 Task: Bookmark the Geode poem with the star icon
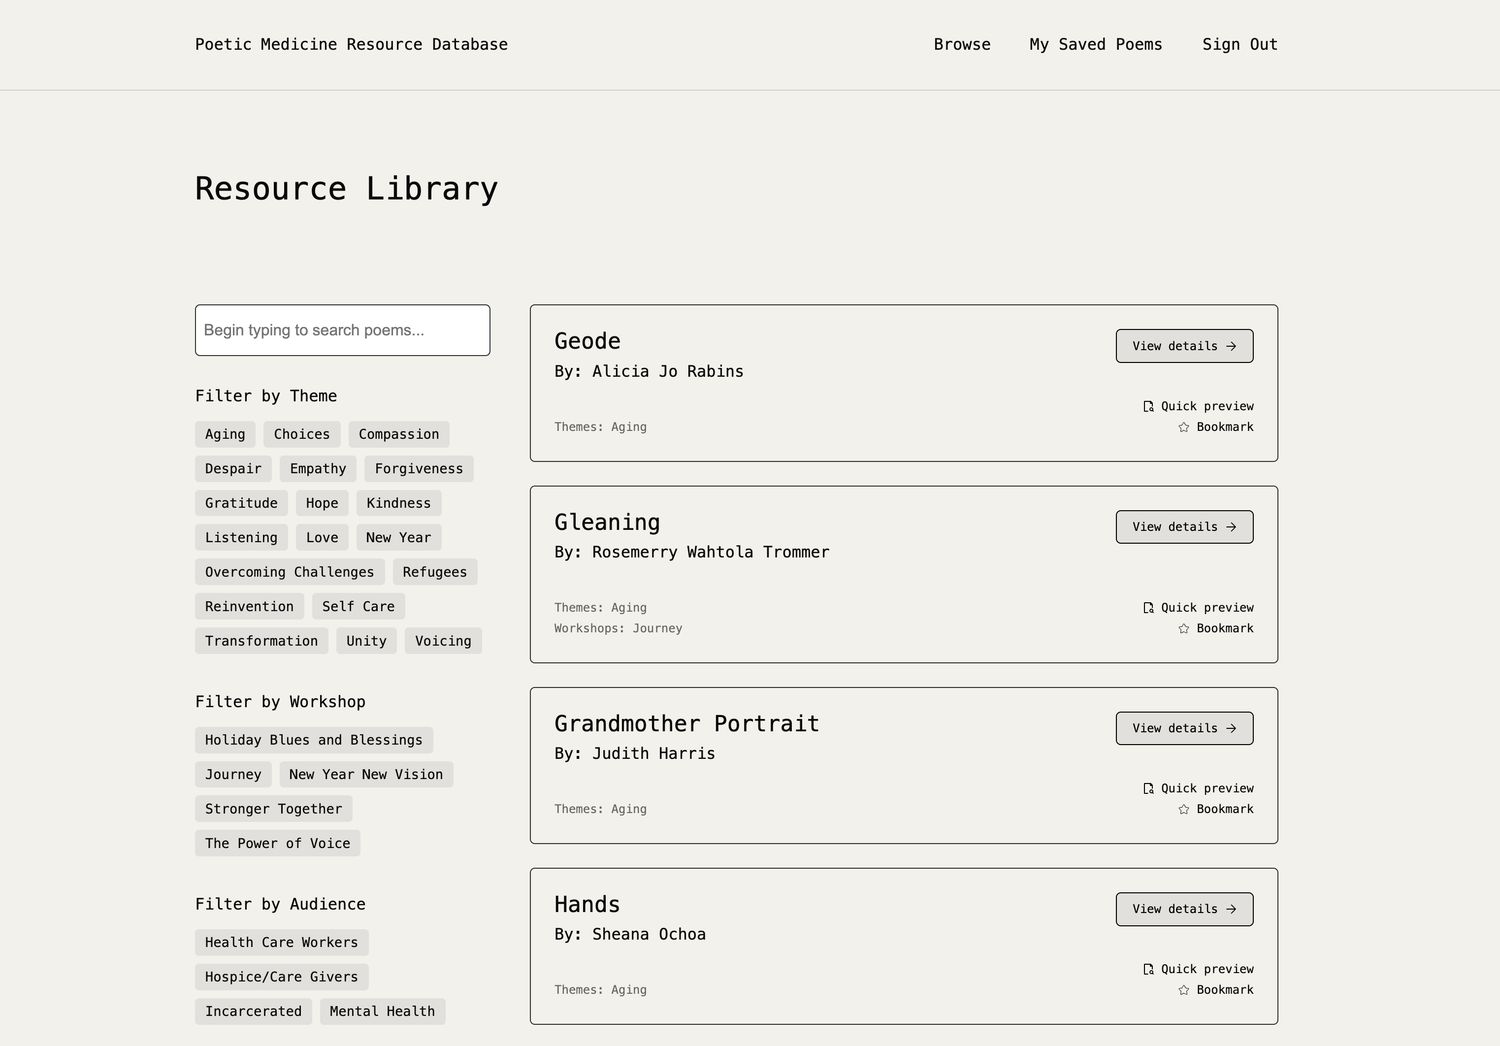[1184, 427]
